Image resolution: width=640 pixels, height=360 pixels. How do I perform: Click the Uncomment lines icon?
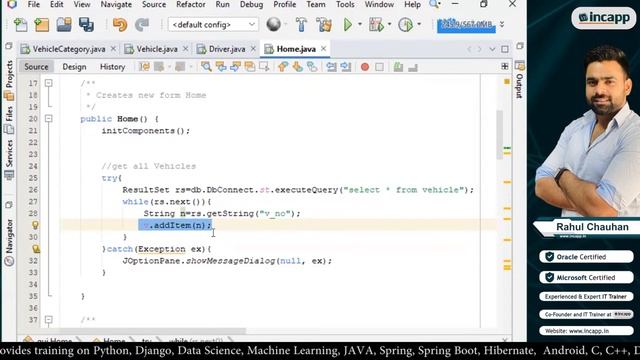click(413, 67)
